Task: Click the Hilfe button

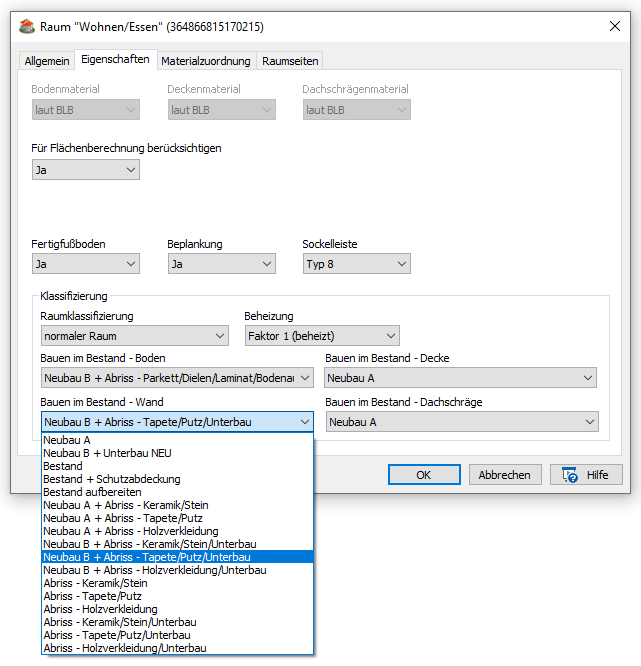Action: click(586, 475)
